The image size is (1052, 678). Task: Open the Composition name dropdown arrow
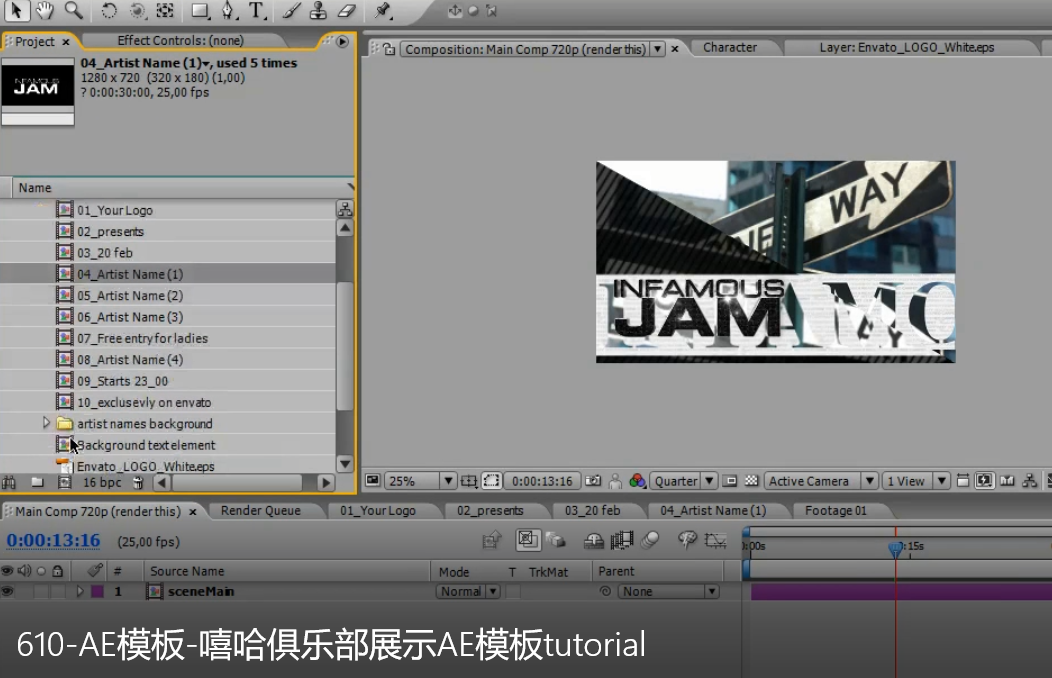pyautogui.click(x=658, y=49)
